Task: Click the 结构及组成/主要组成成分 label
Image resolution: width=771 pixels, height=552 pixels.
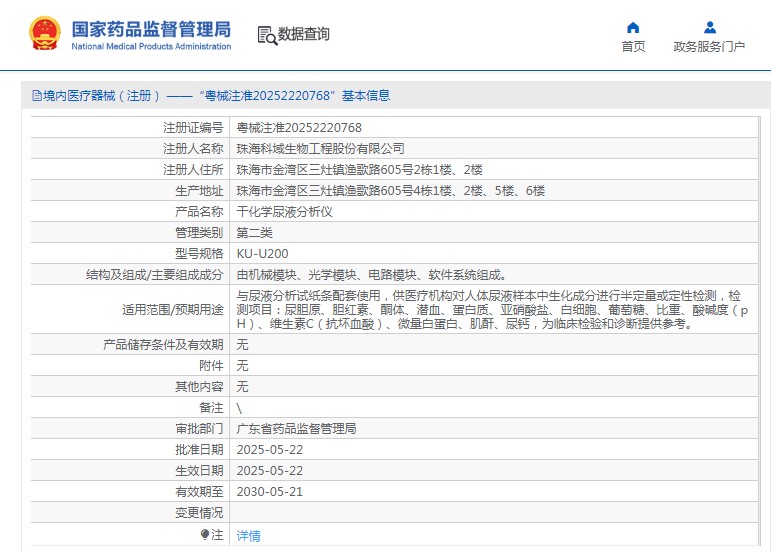Action: tap(154, 275)
